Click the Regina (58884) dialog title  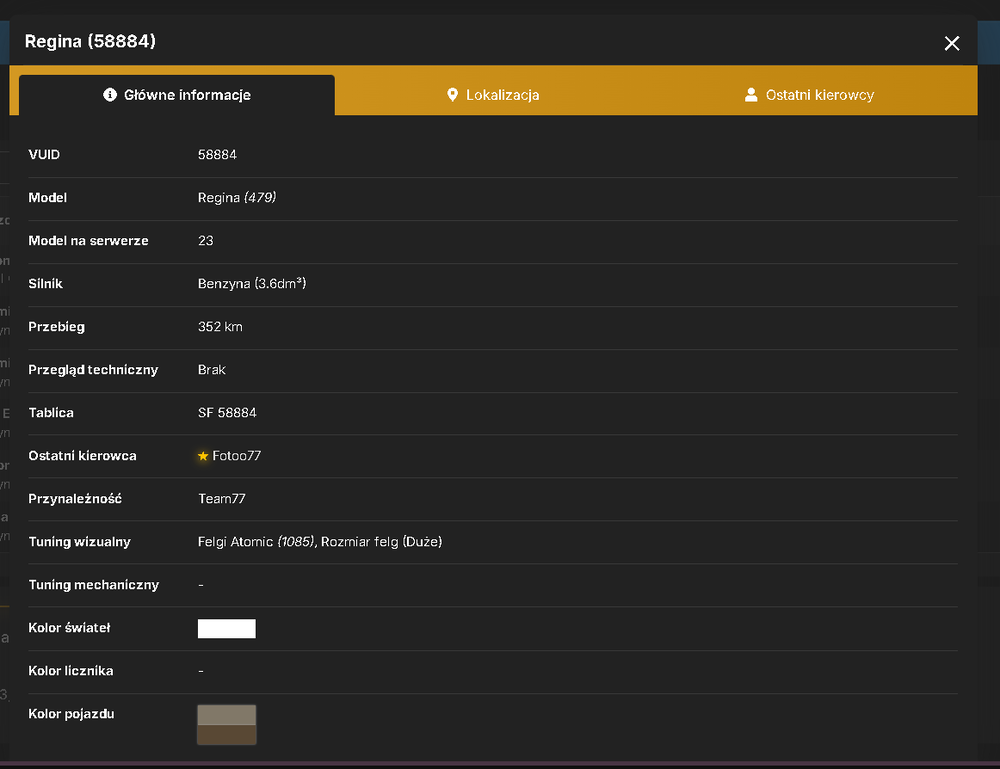[90, 41]
